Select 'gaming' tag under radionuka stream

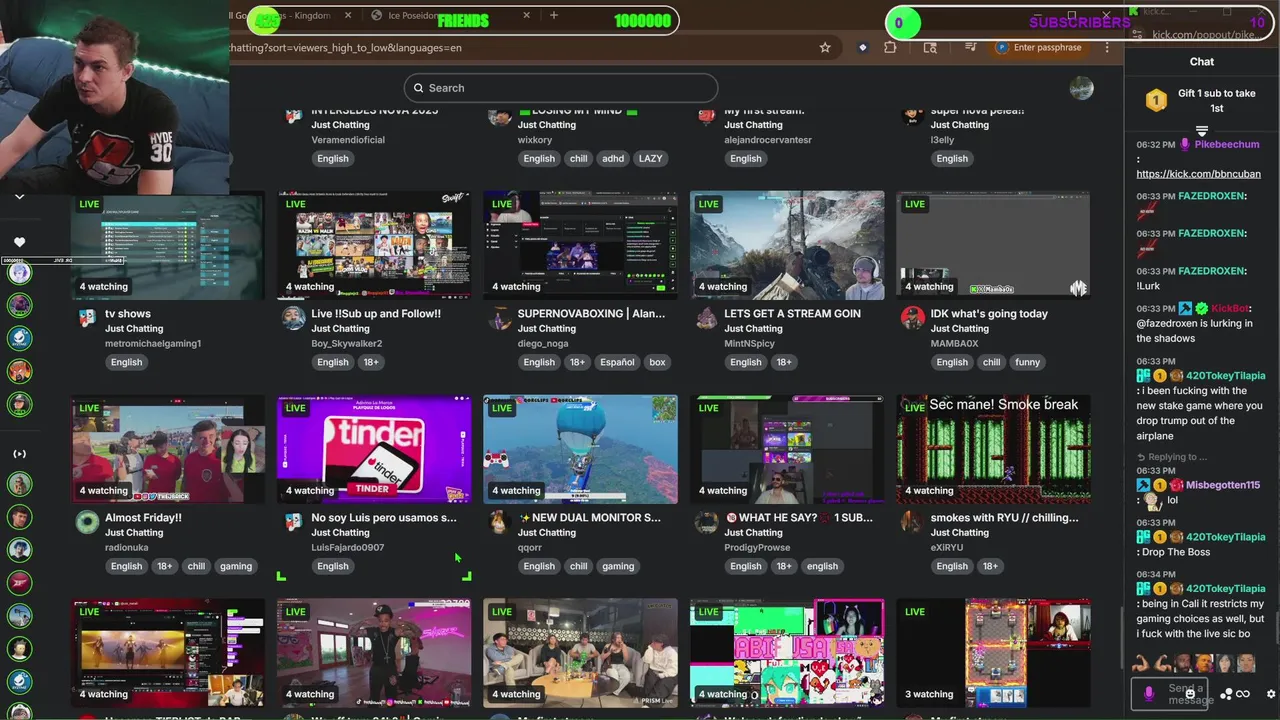click(236, 566)
